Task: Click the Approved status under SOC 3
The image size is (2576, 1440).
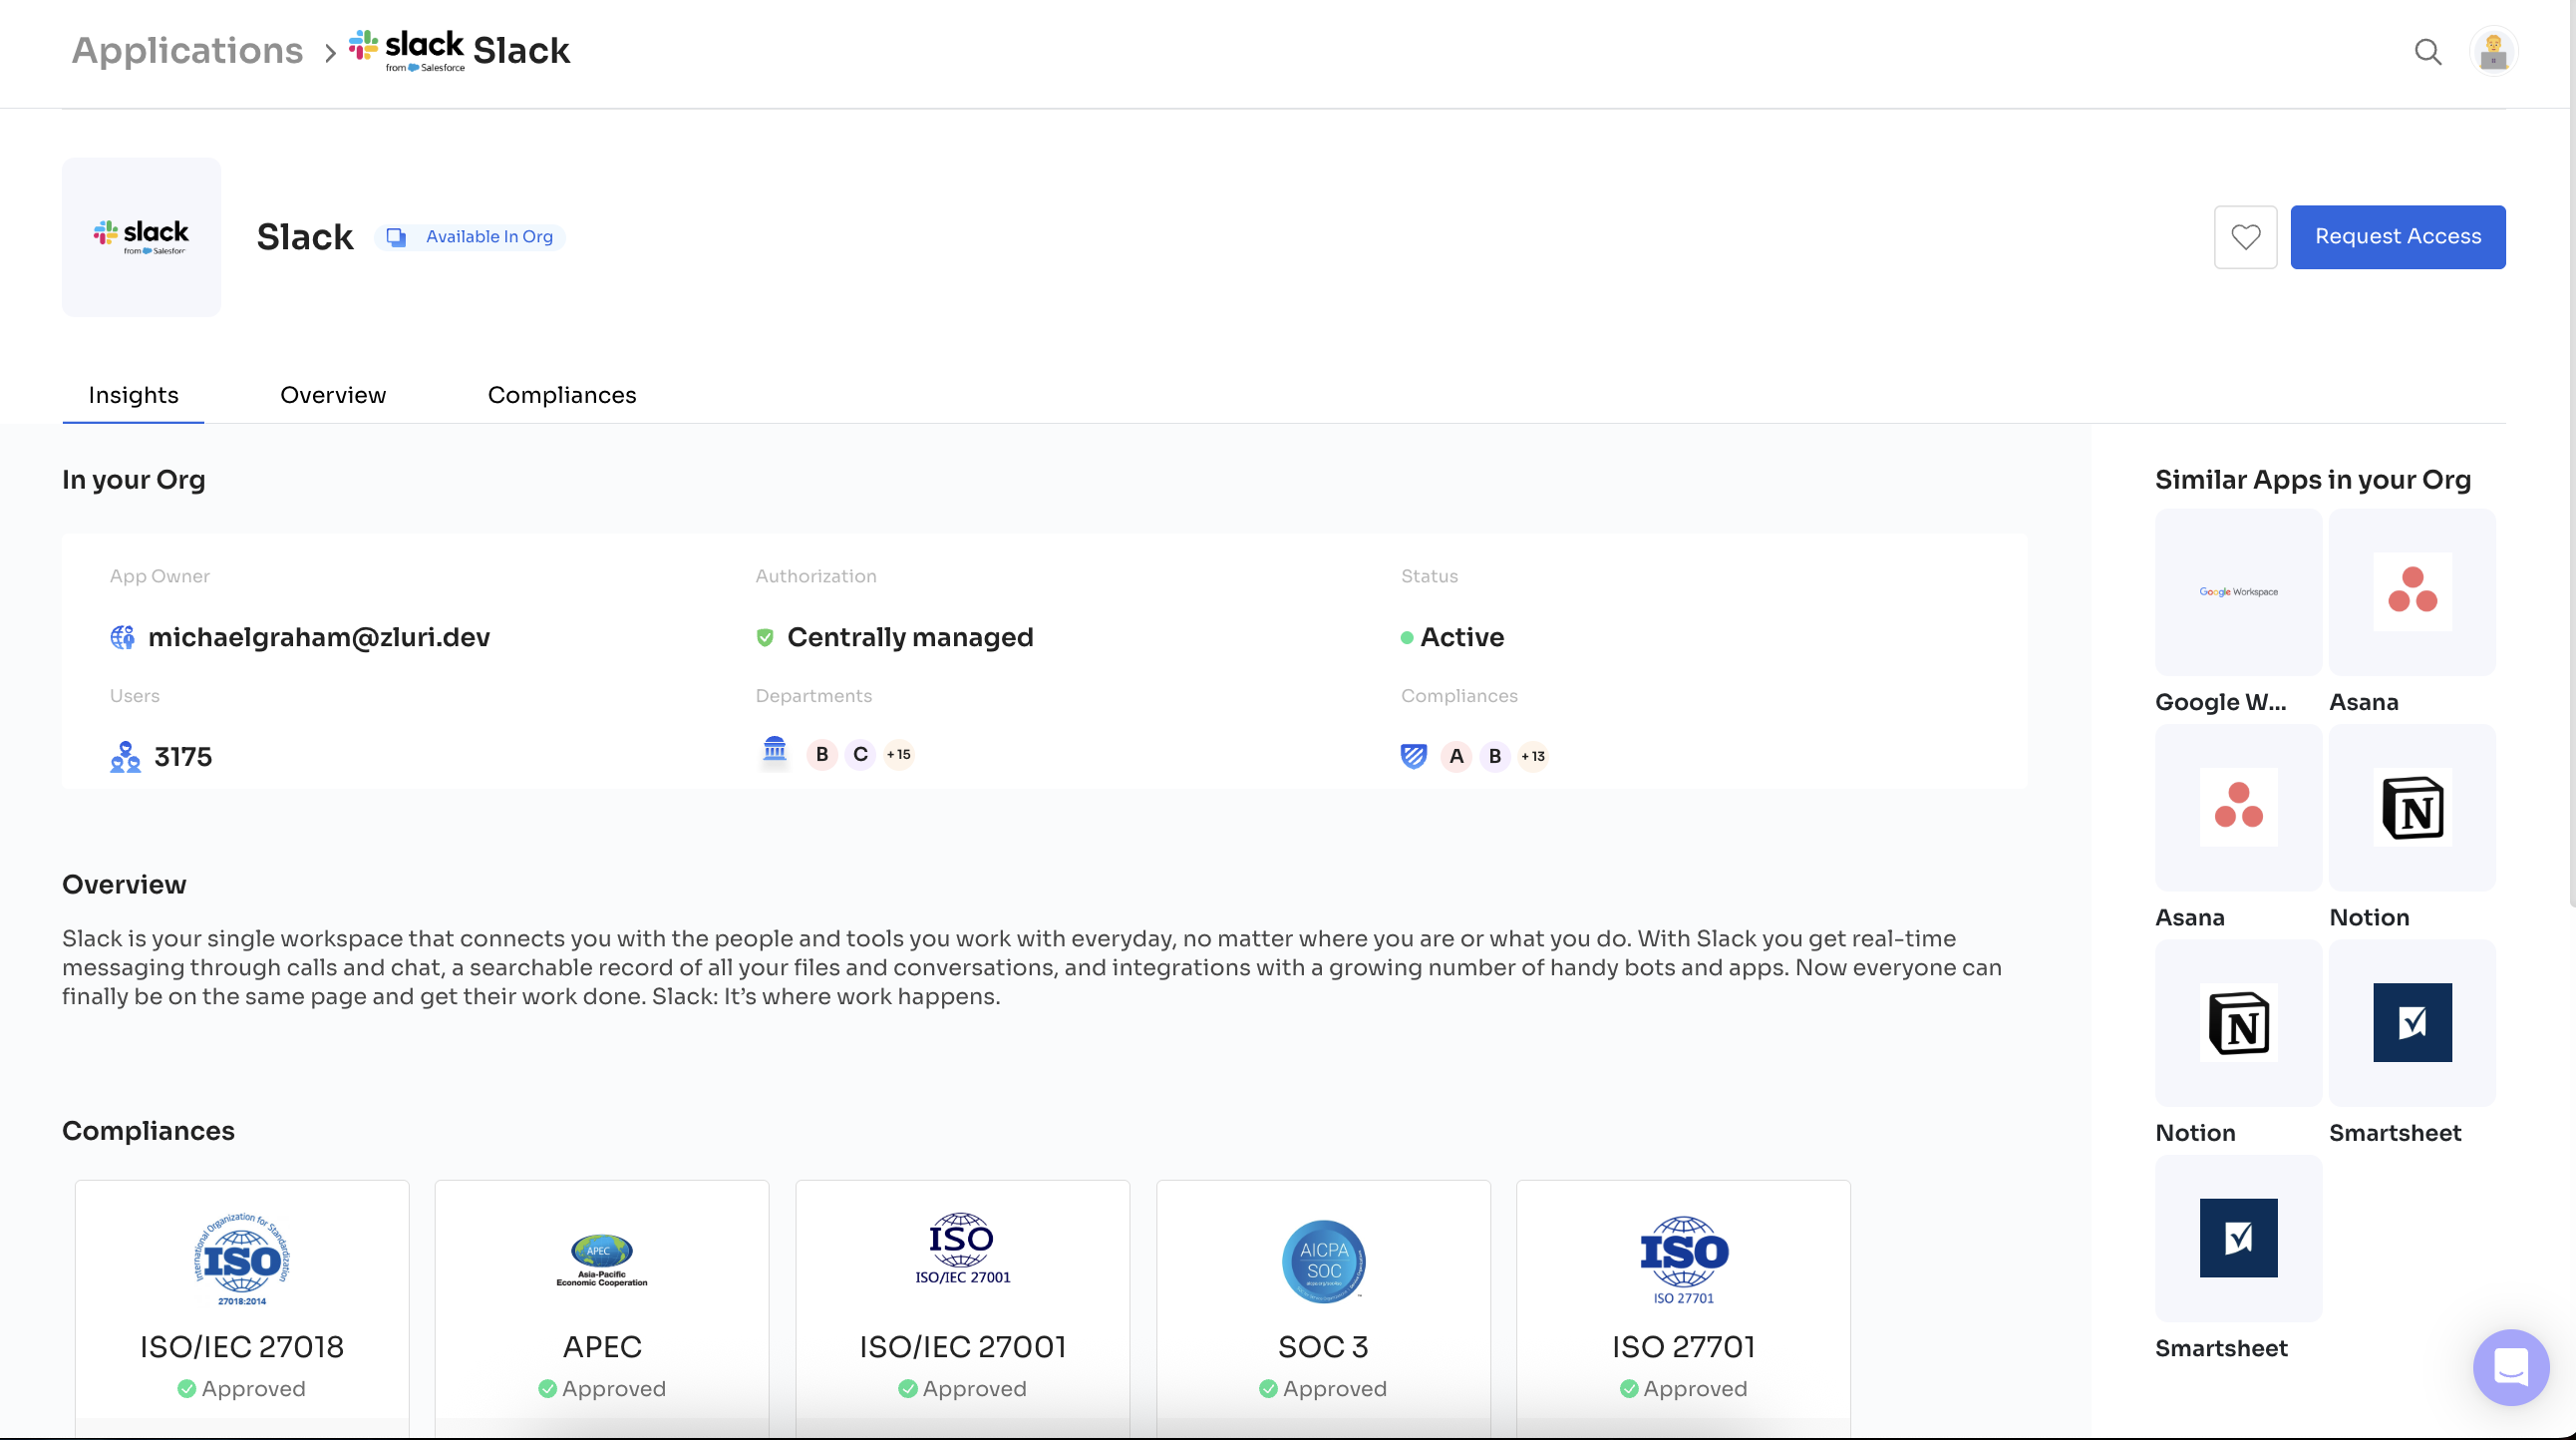Action: coord(1323,1389)
